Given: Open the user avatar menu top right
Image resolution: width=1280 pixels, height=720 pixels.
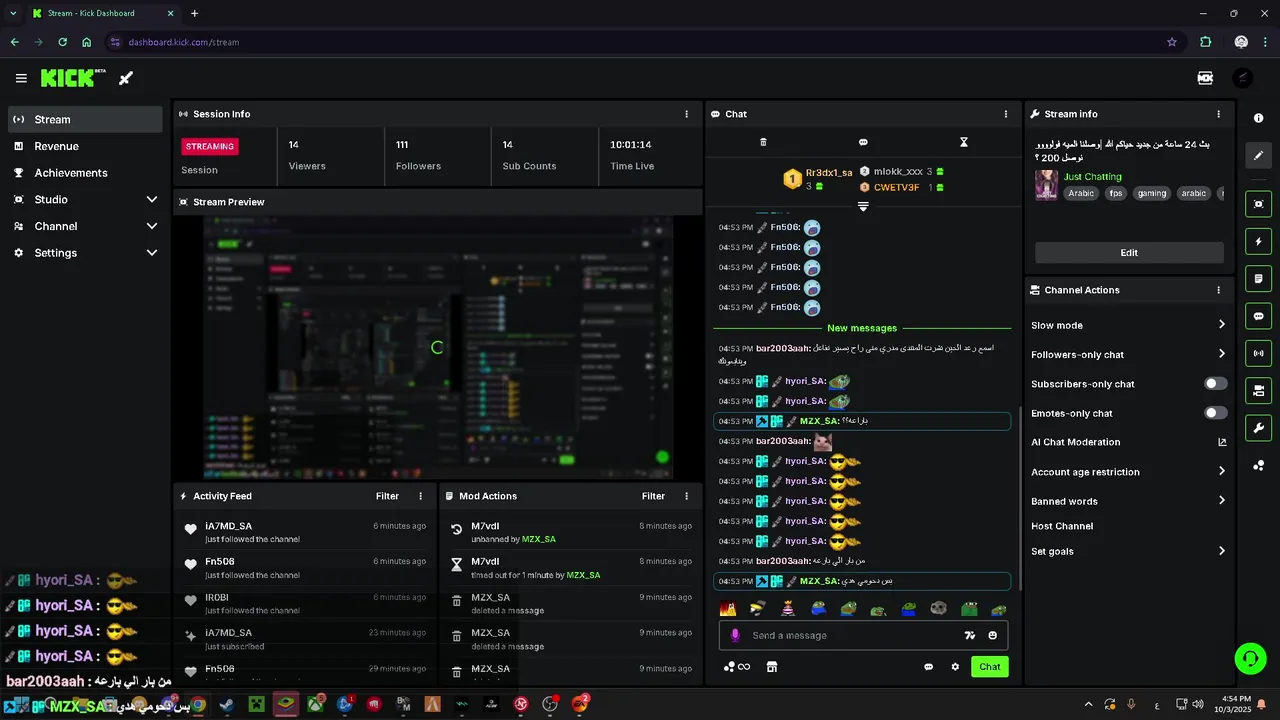Looking at the screenshot, I should tap(1242, 78).
